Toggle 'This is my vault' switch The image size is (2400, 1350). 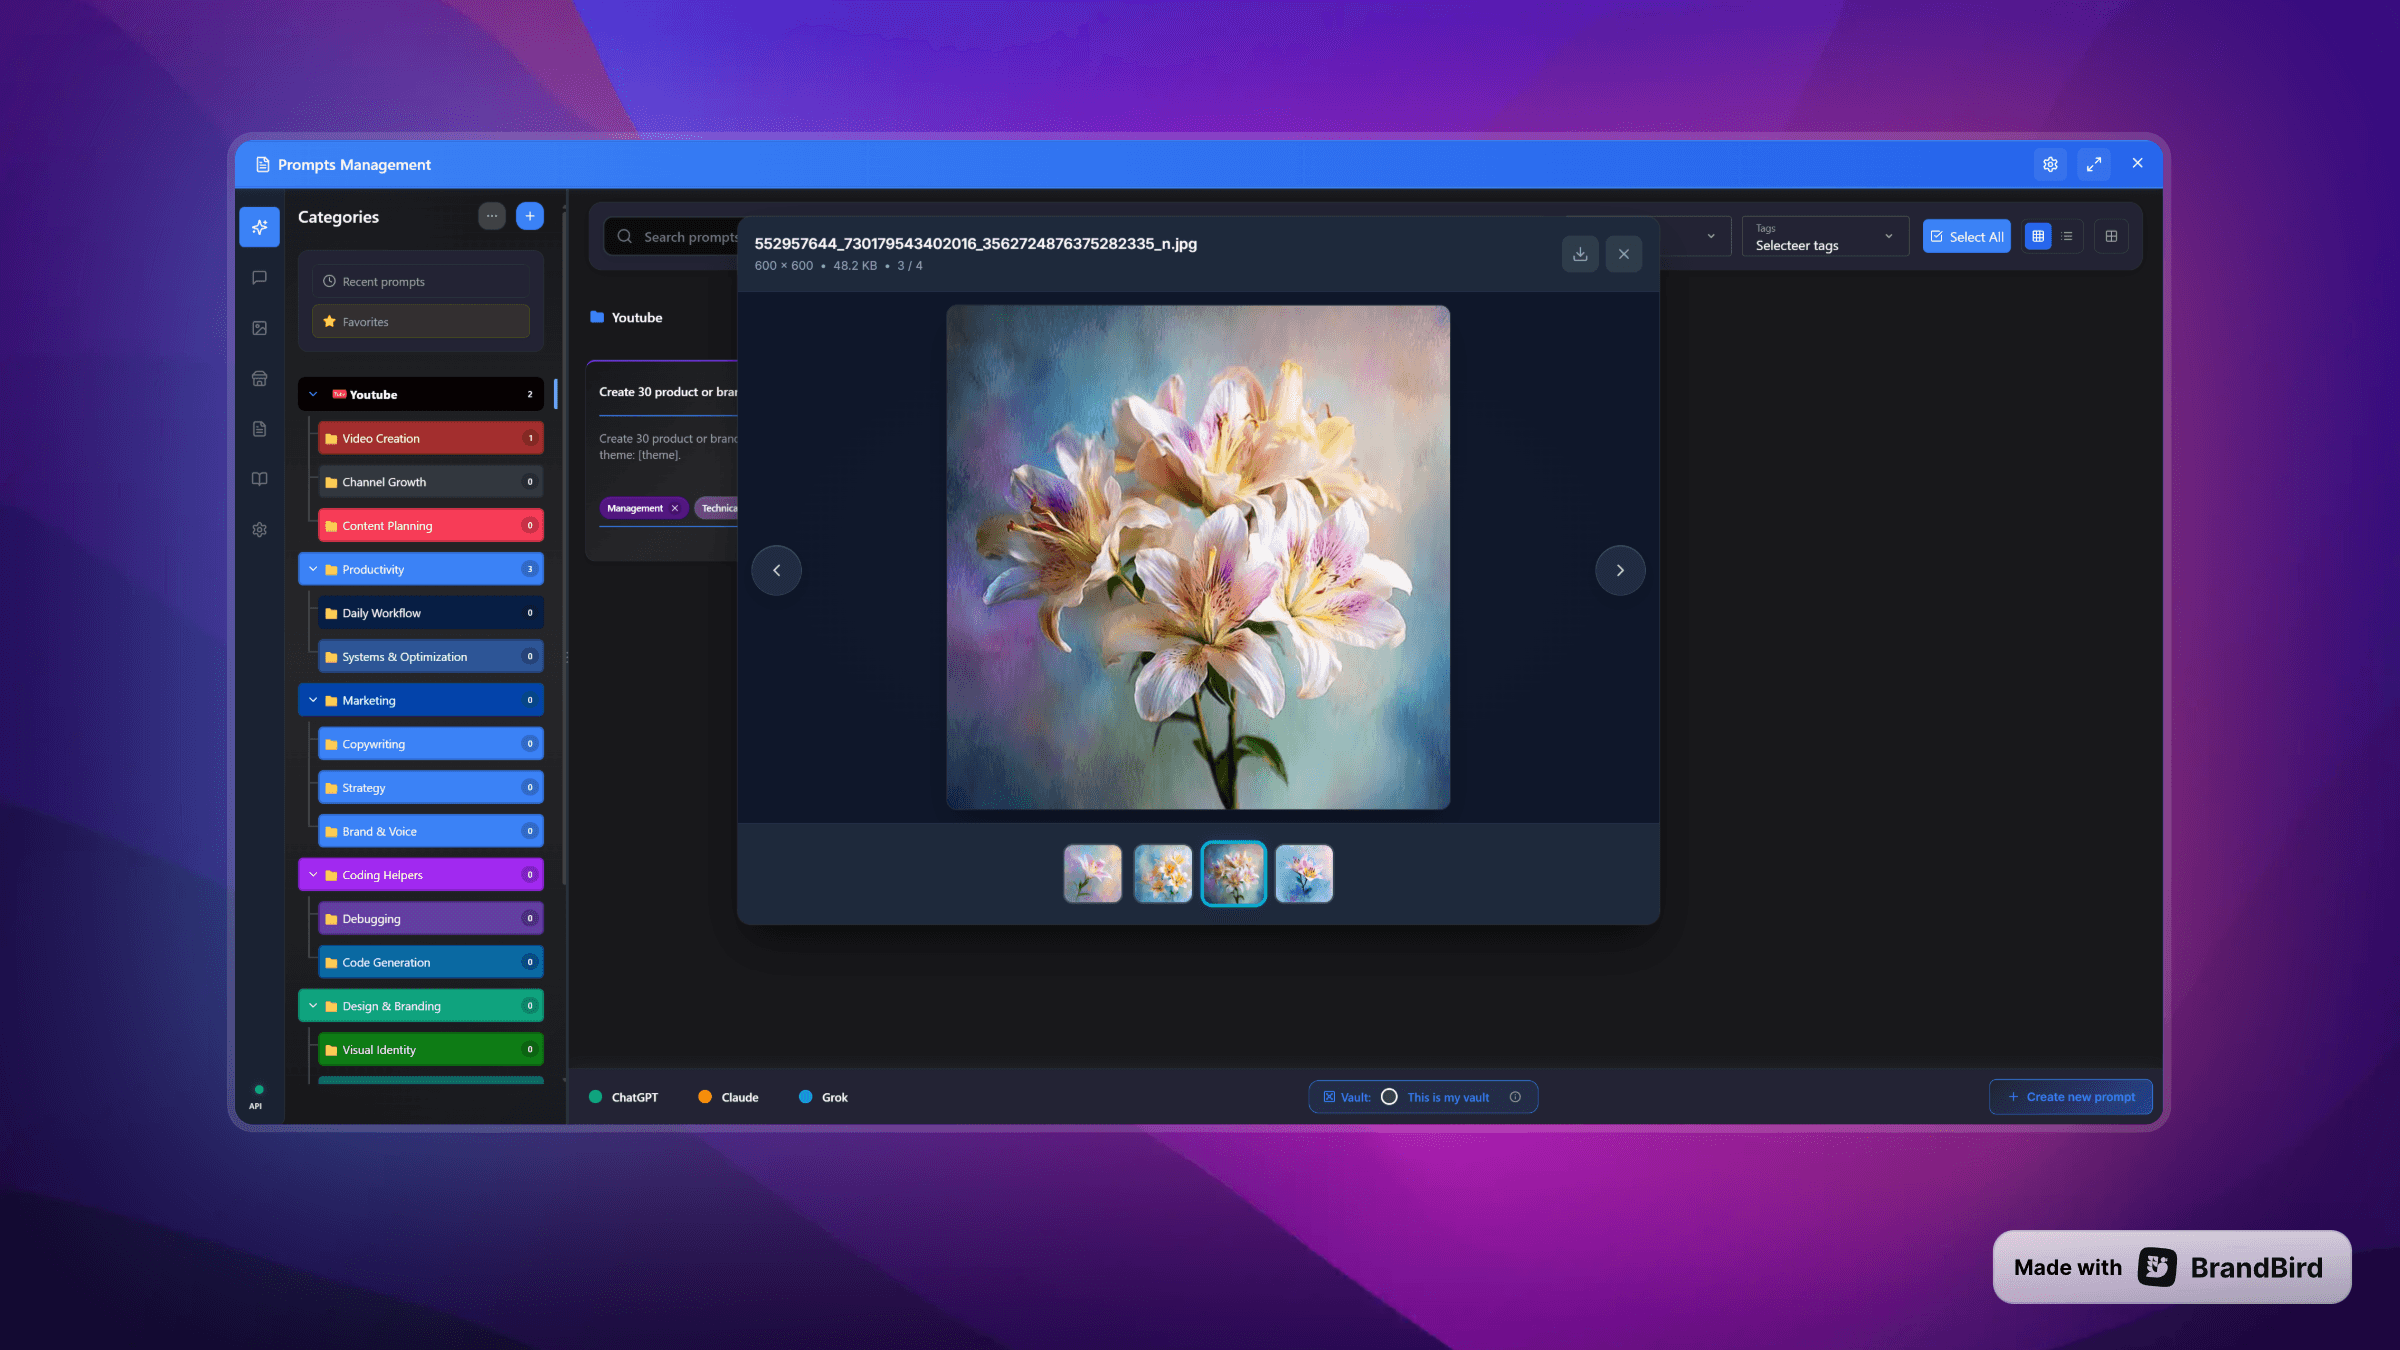click(x=1389, y=1096)
